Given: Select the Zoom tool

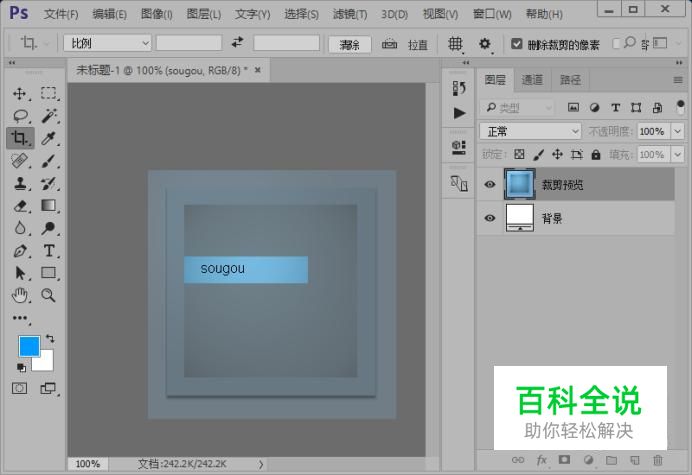Looking at the screenshot, I should pyautogui.click(x=49, y=295).
